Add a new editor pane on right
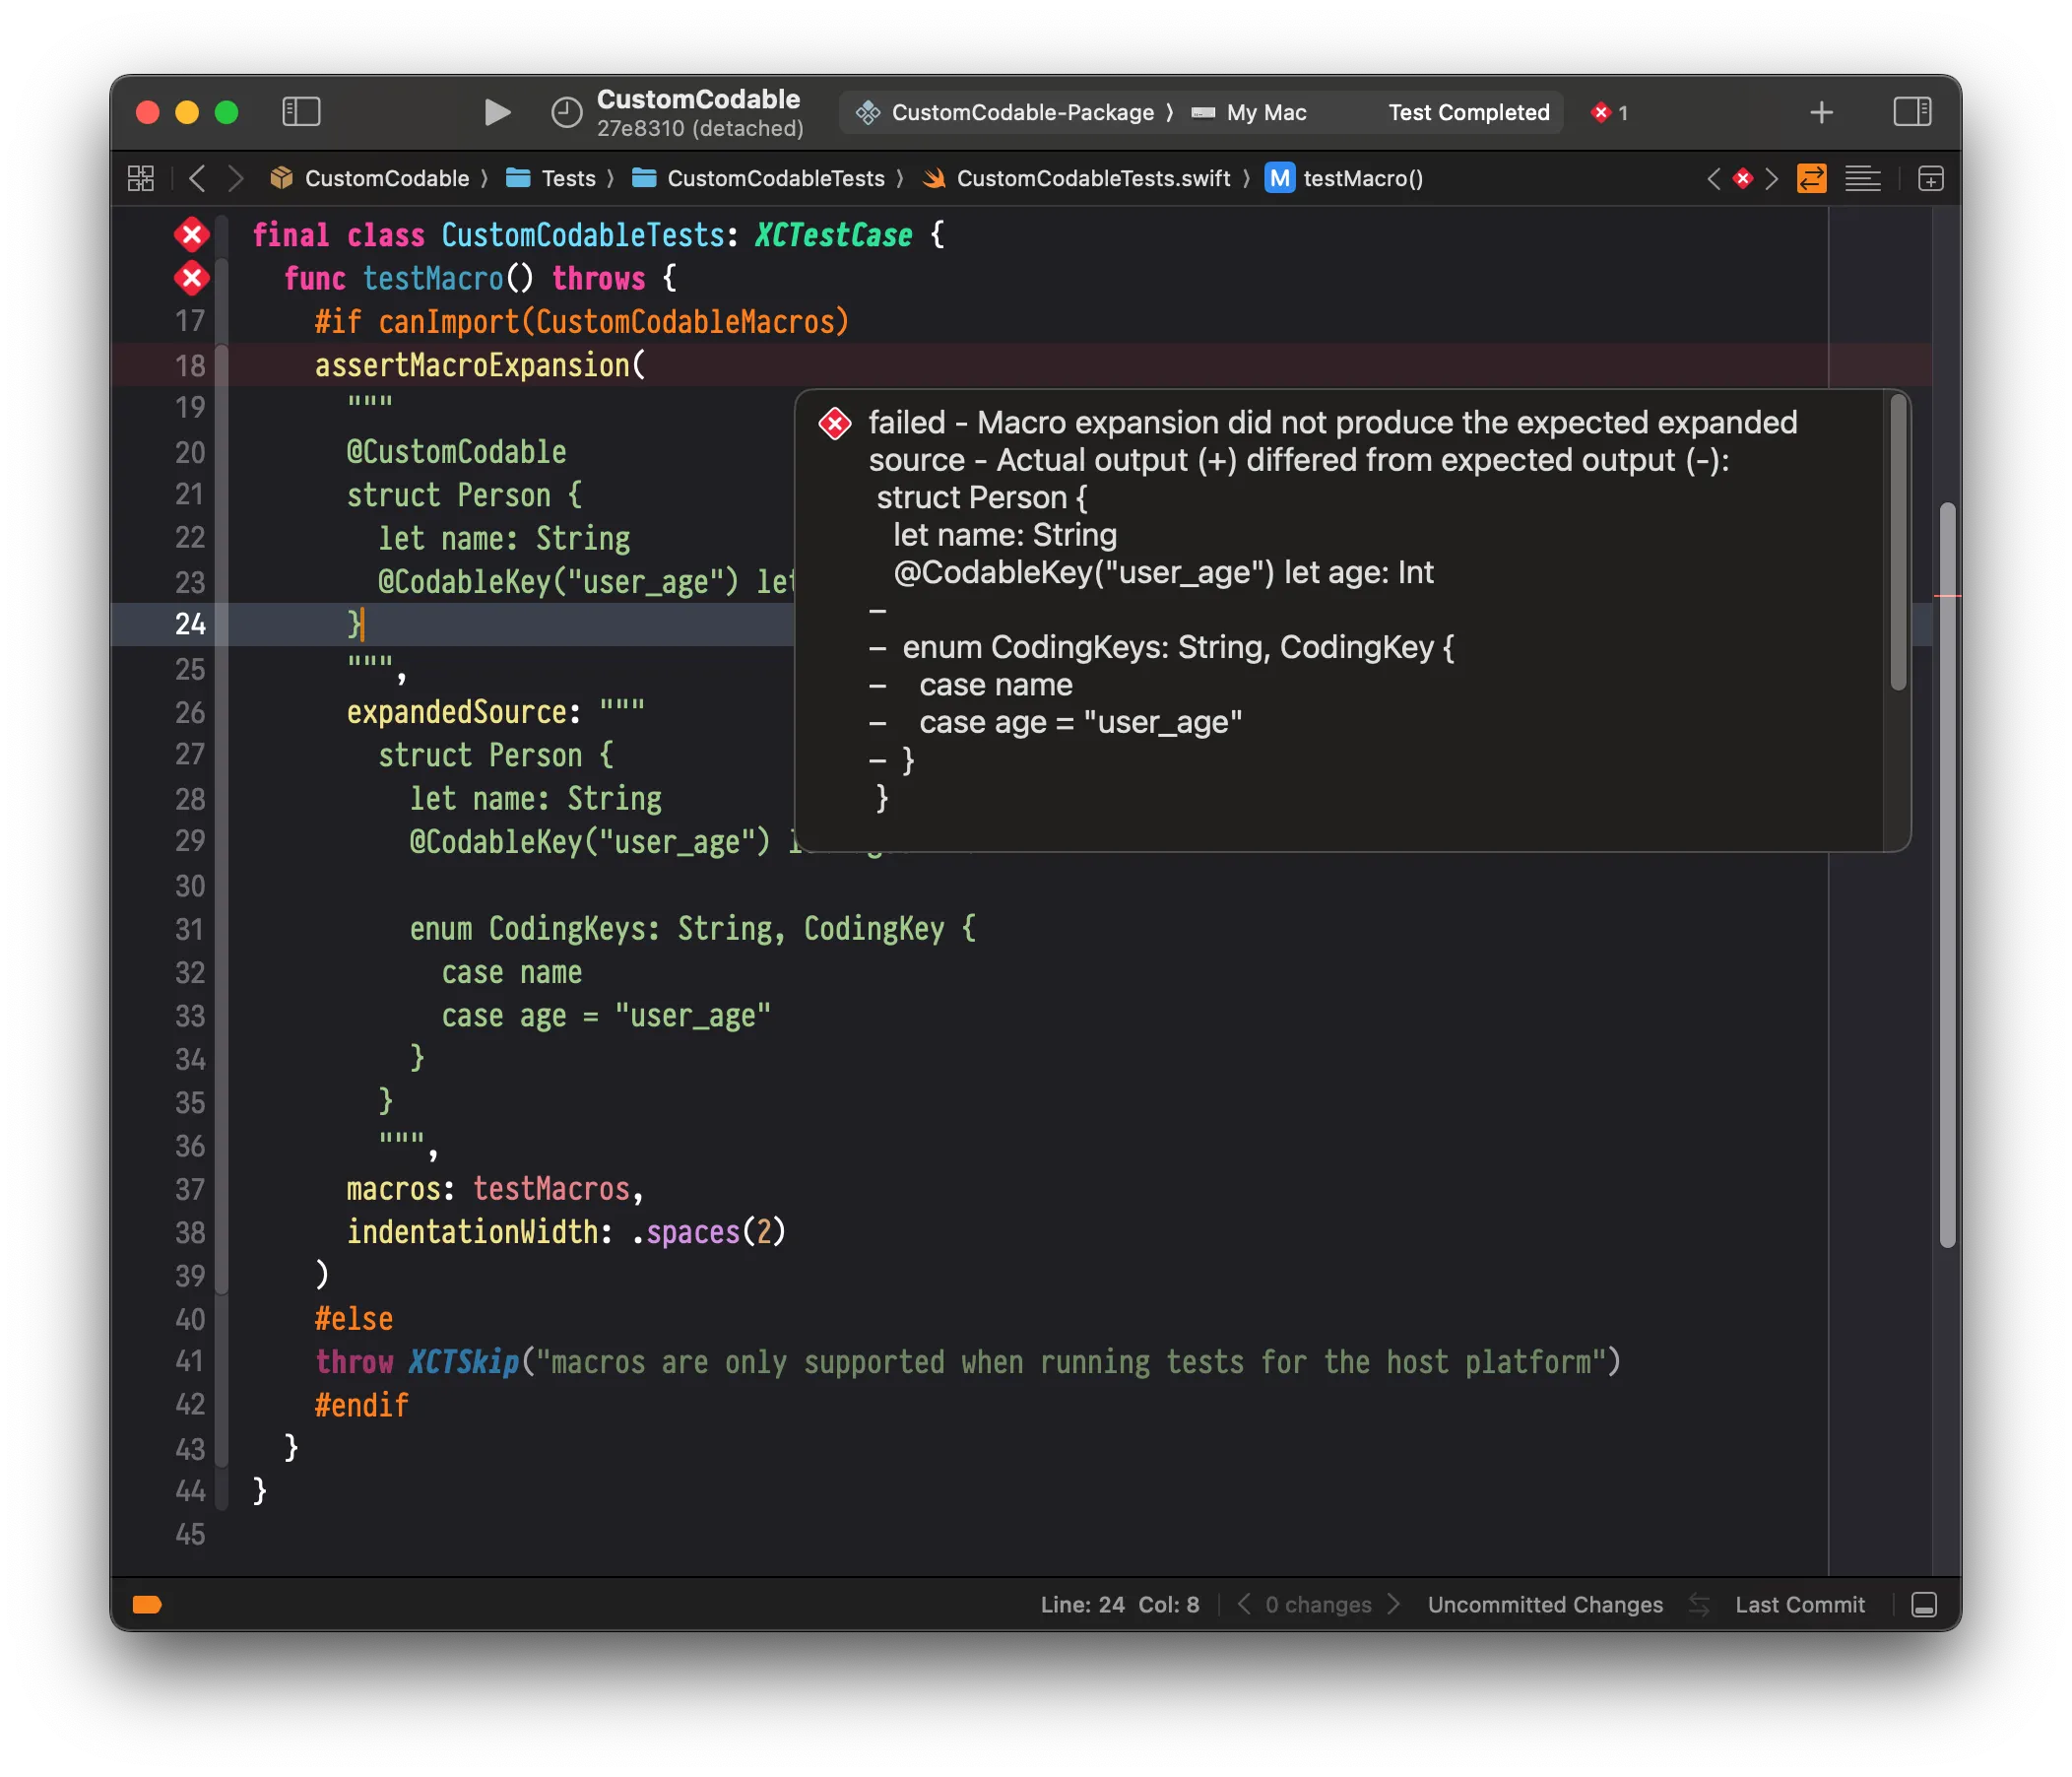Viewport: 2072px width, 1777px height. tap(1930, 179)
